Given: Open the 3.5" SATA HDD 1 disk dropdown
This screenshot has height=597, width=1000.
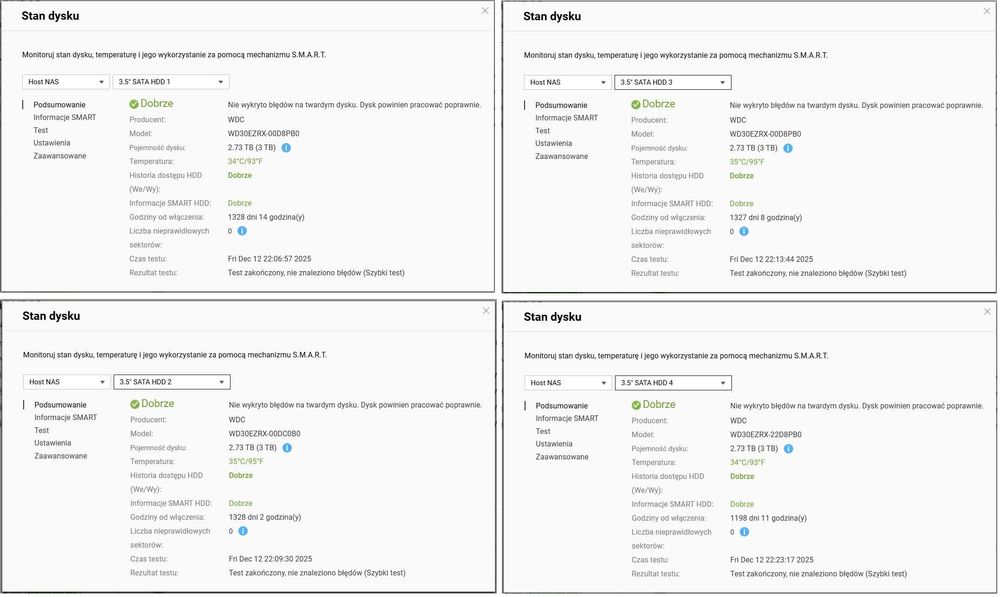Looking at the screenshot, I should coord(172,82).
